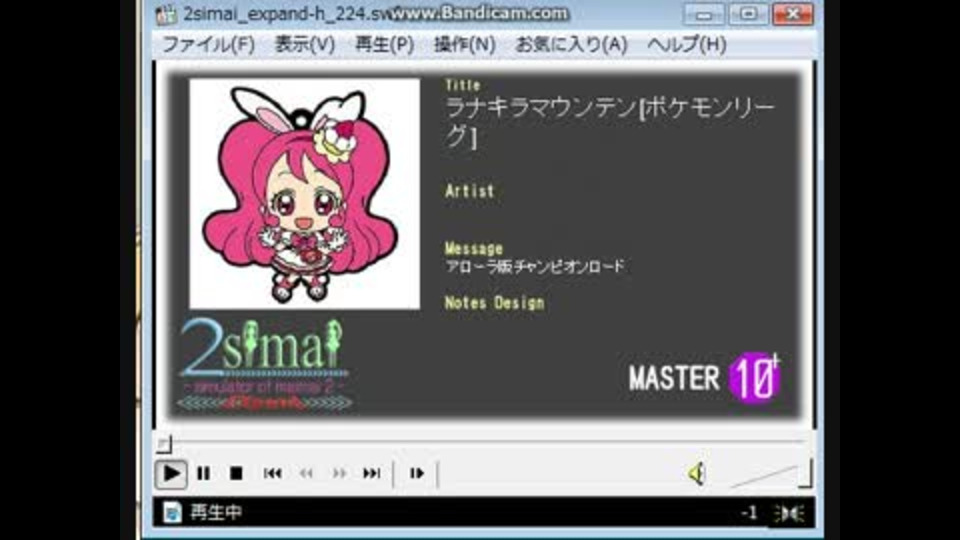Click the 2simai logo

tap(264, 364)
